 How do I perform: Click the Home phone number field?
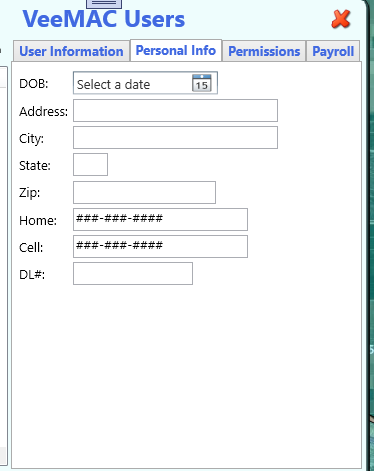pyautogui.click(x=160, y=219)
